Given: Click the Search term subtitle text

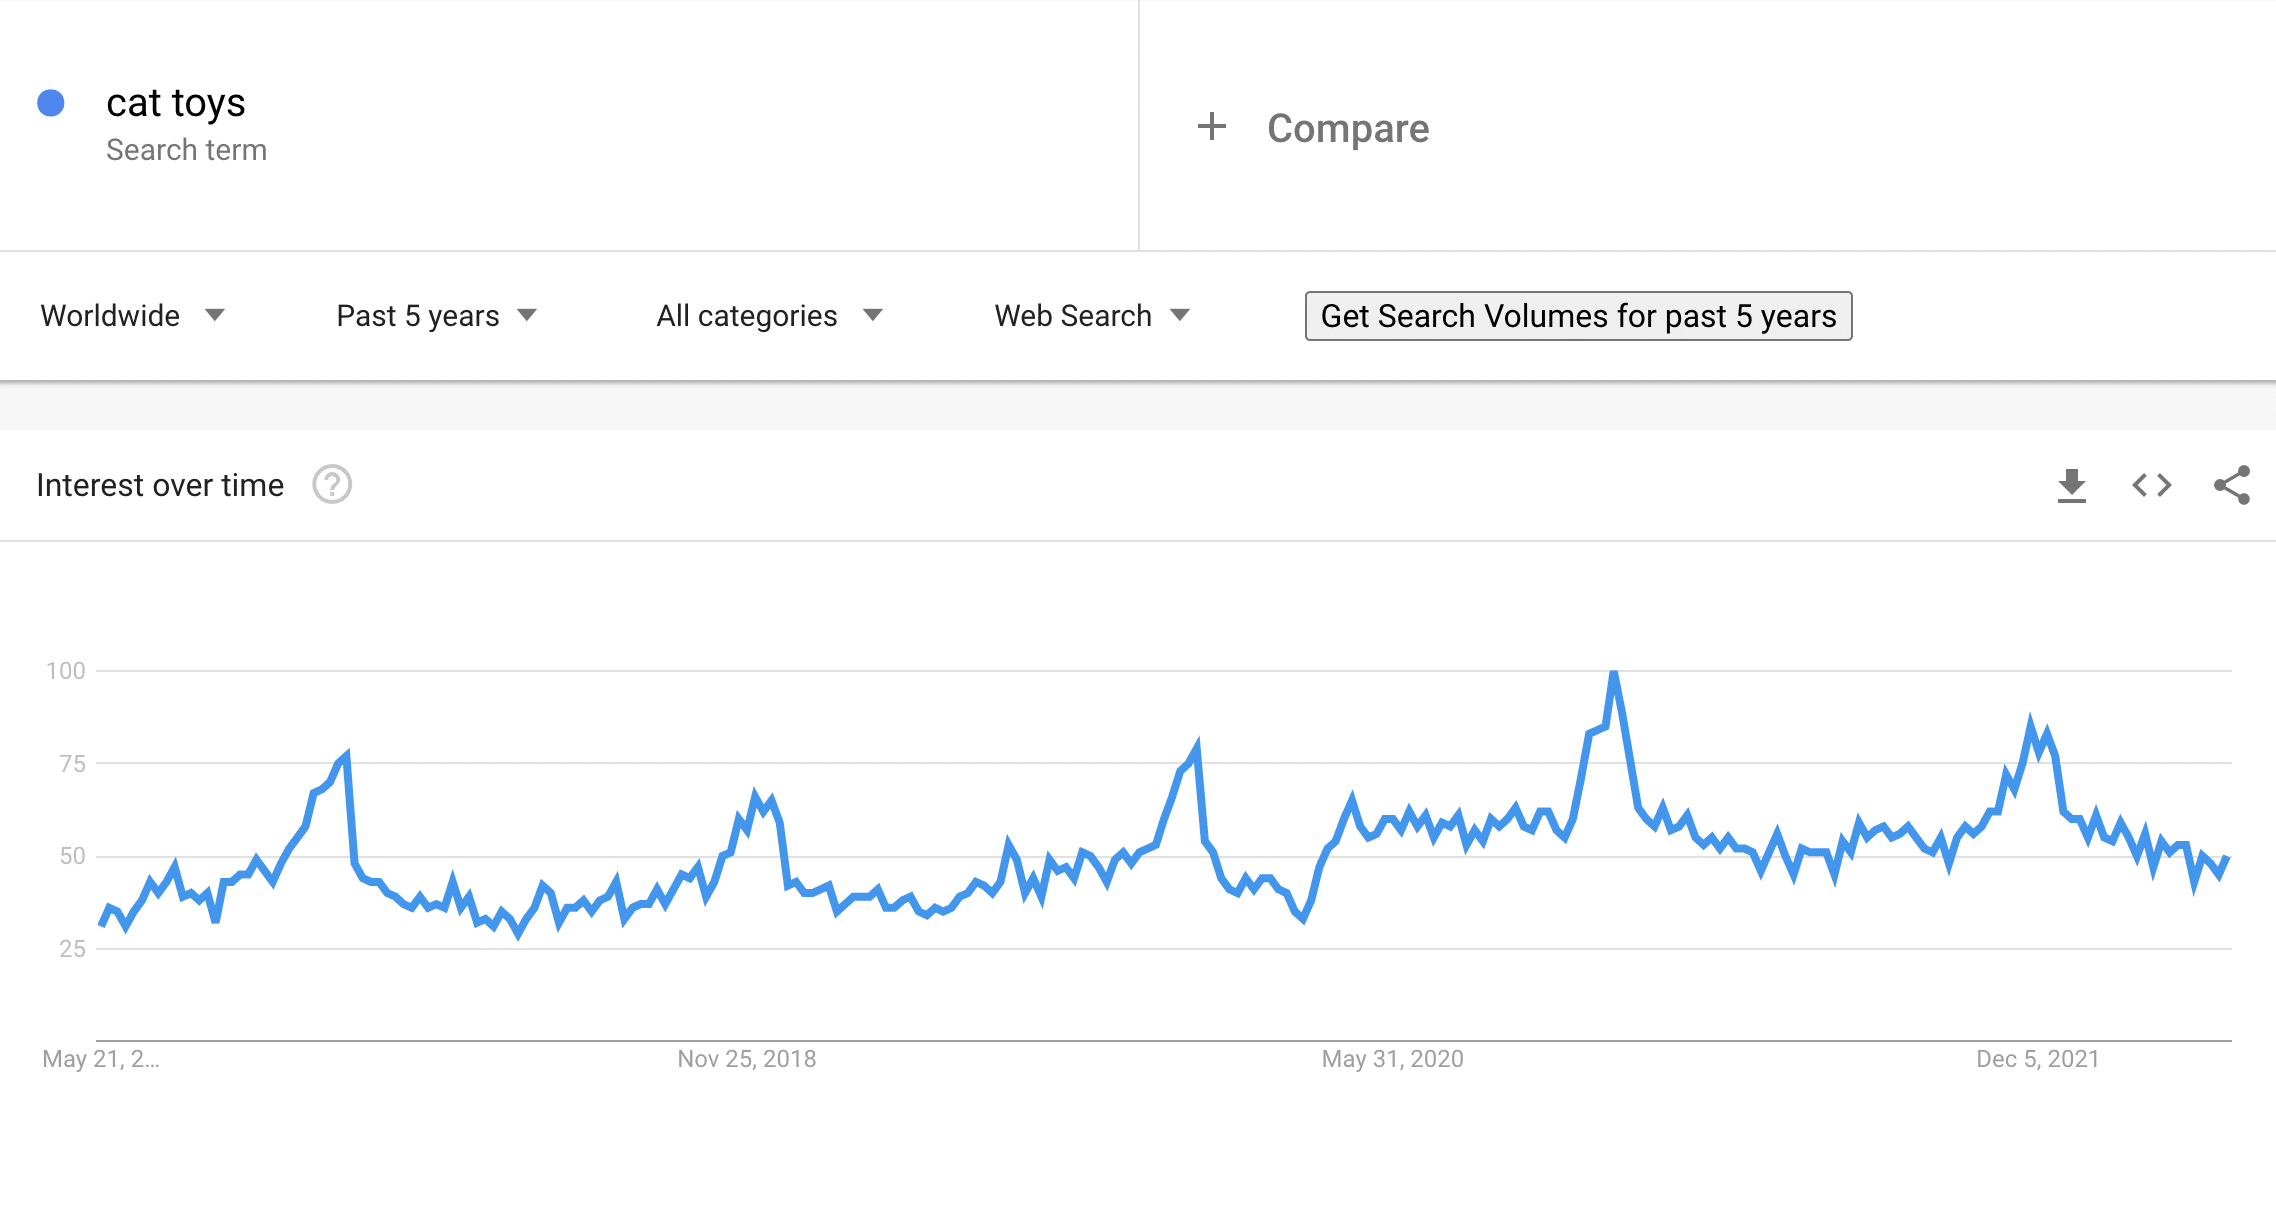Looking at the screenshot, I should tap(187, 150).
